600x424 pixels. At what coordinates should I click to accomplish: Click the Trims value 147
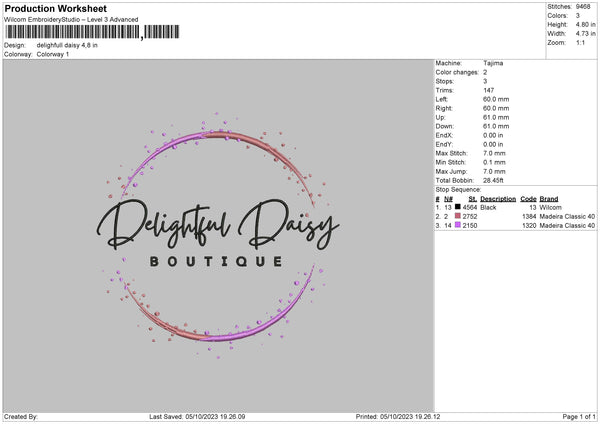click(x=489, y=90)
